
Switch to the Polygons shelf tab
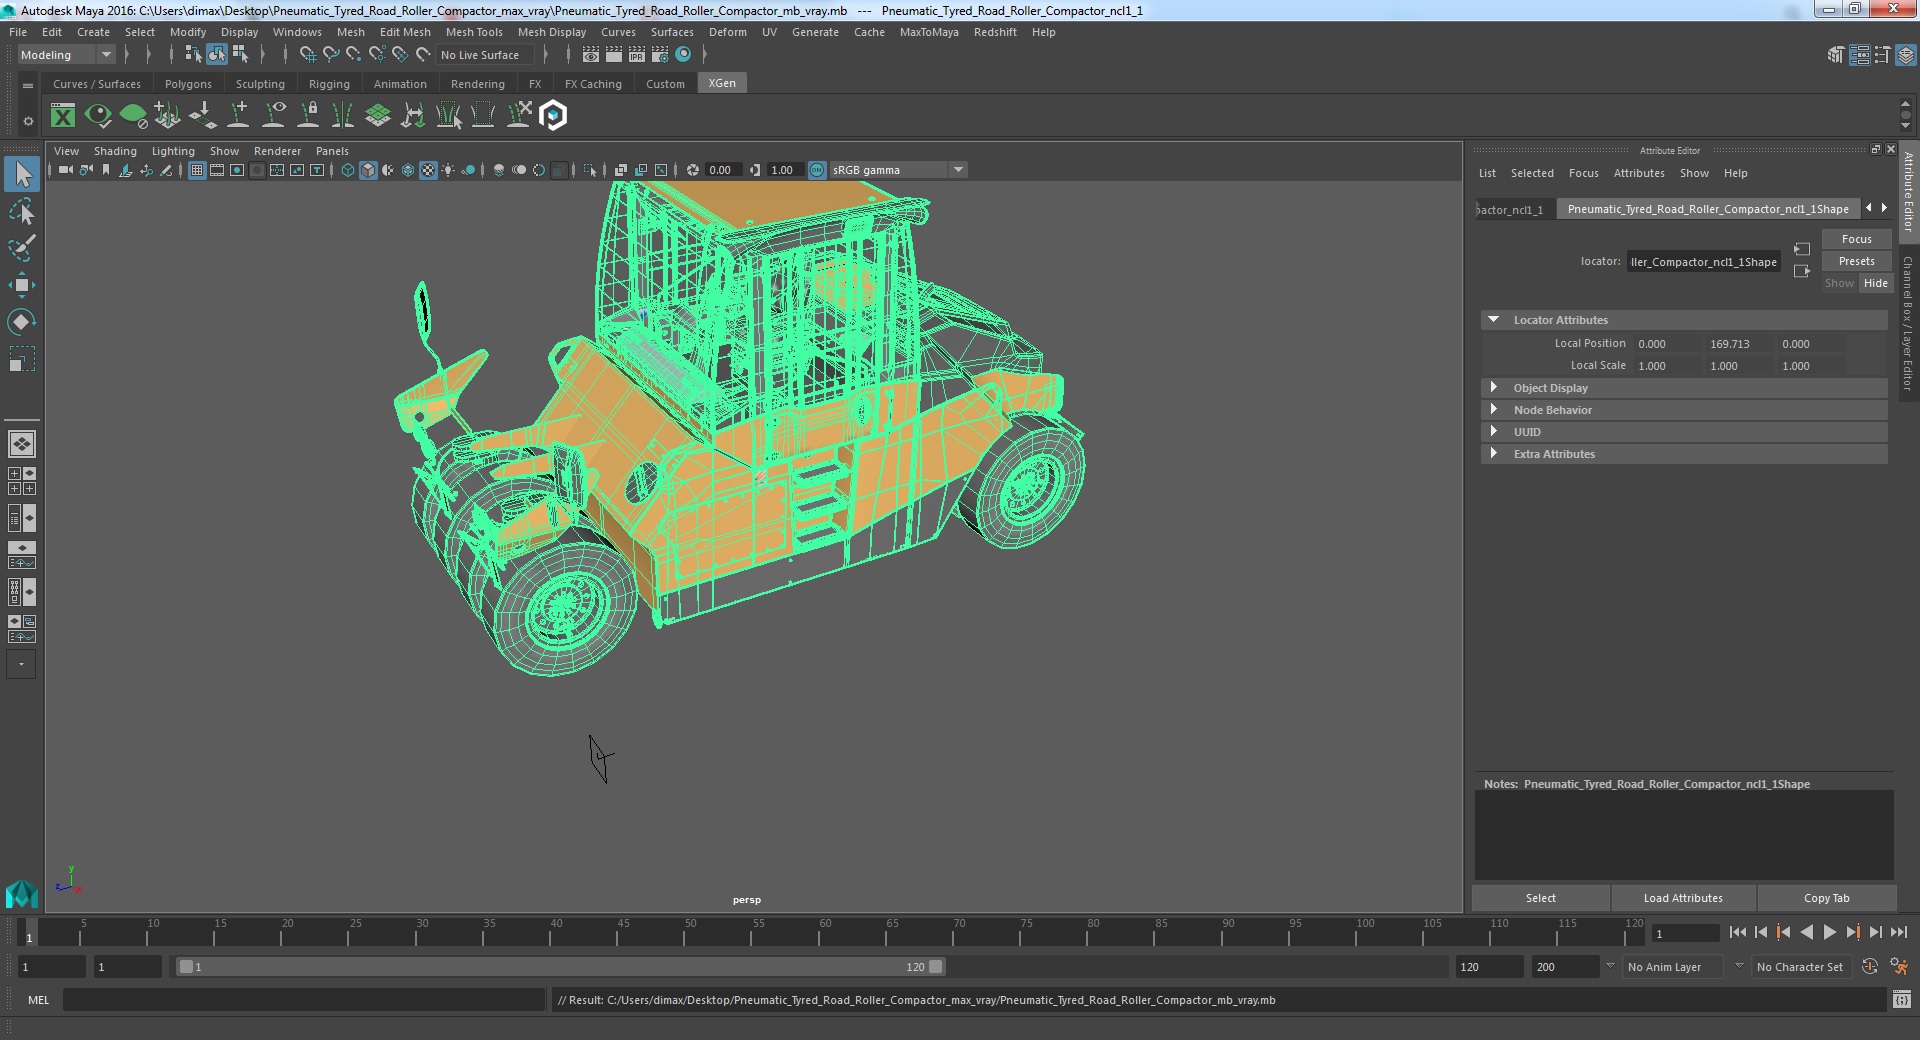pos(188,84)
